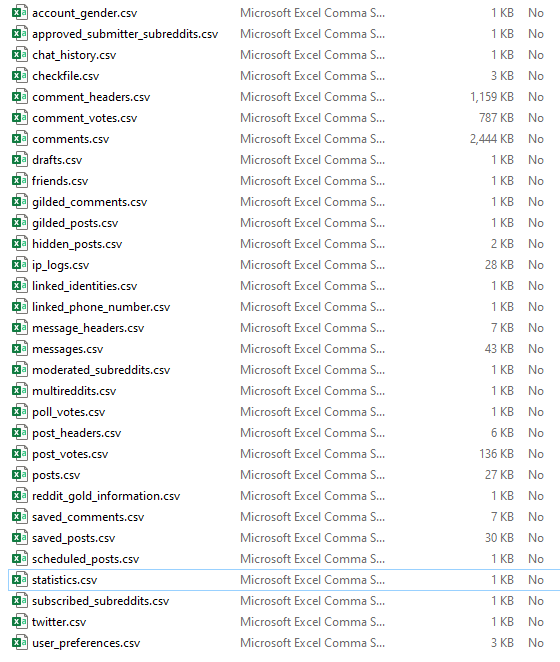Select the subscribed_subreddits.csv file
This screenshot has width=560, height=662.
point(101,601)
